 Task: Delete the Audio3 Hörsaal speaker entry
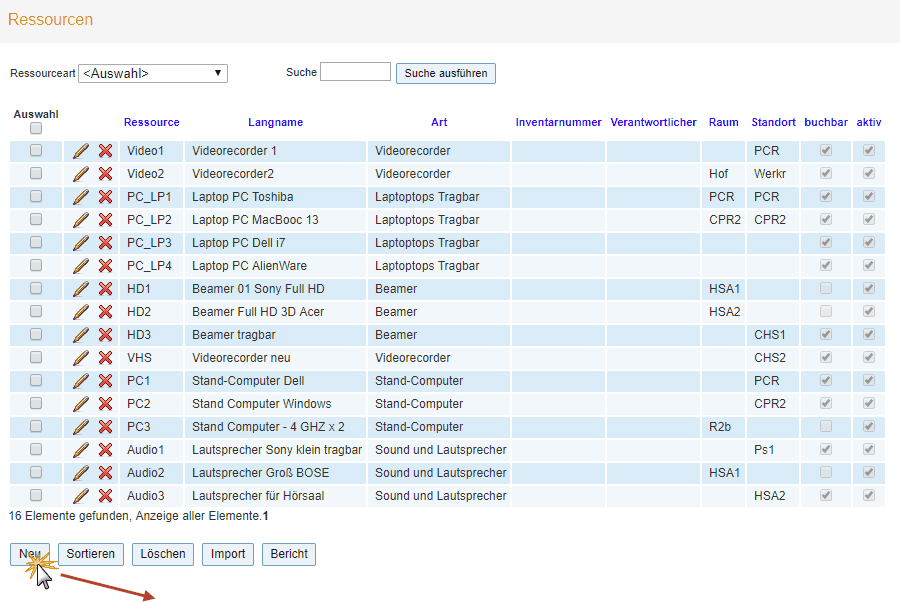point(105,495)
